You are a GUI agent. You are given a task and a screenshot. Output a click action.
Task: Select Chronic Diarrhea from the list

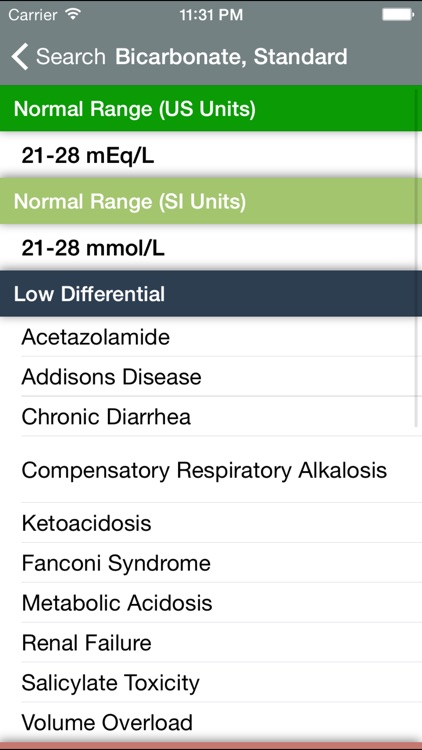pyautogui.click(x=211, y=416)
